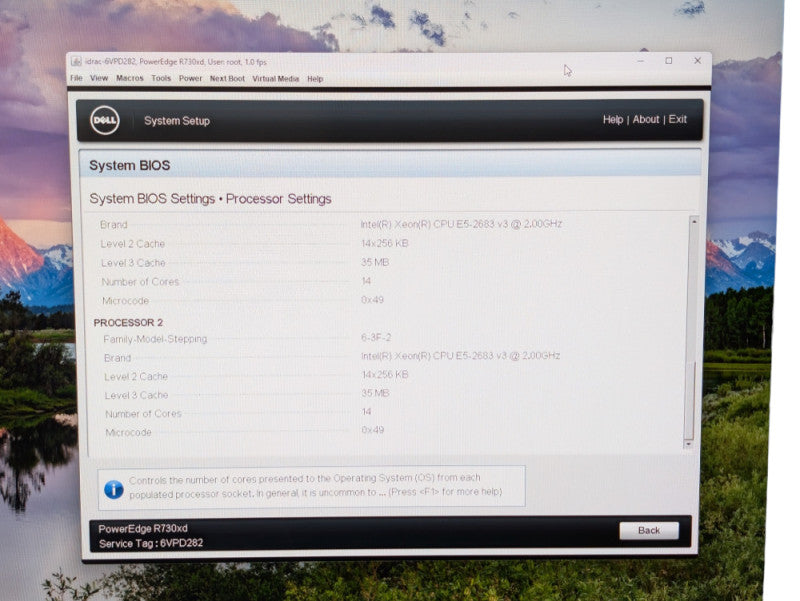
Task: Click System BIOS Settings Processor Settings breadcrumb
Action: point(210,198)
